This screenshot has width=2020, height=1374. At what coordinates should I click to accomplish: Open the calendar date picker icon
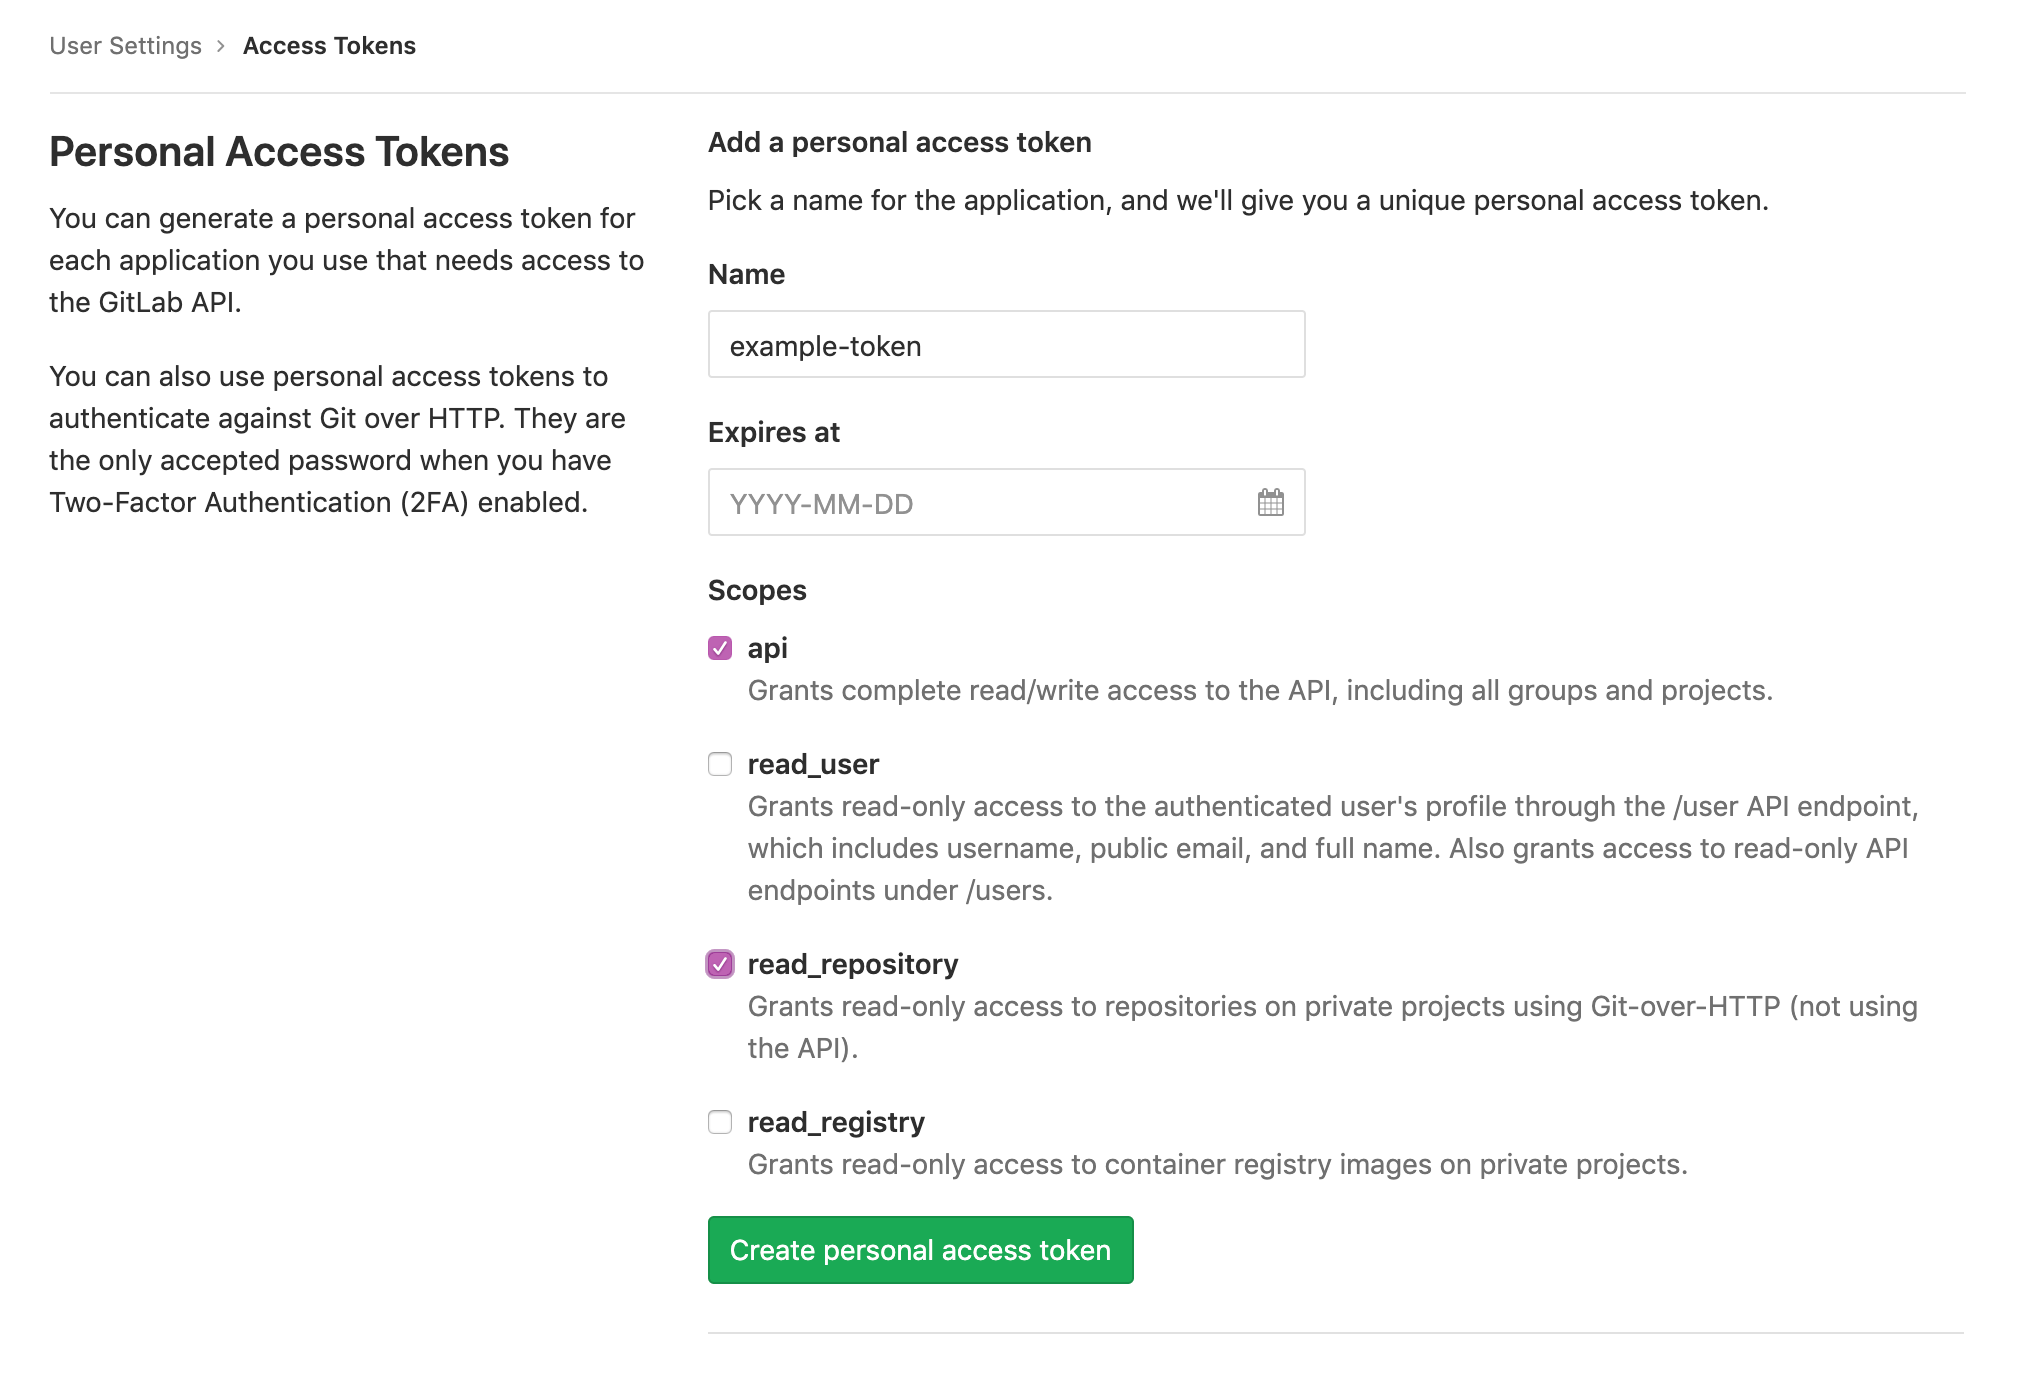[x=1270, y=502]
